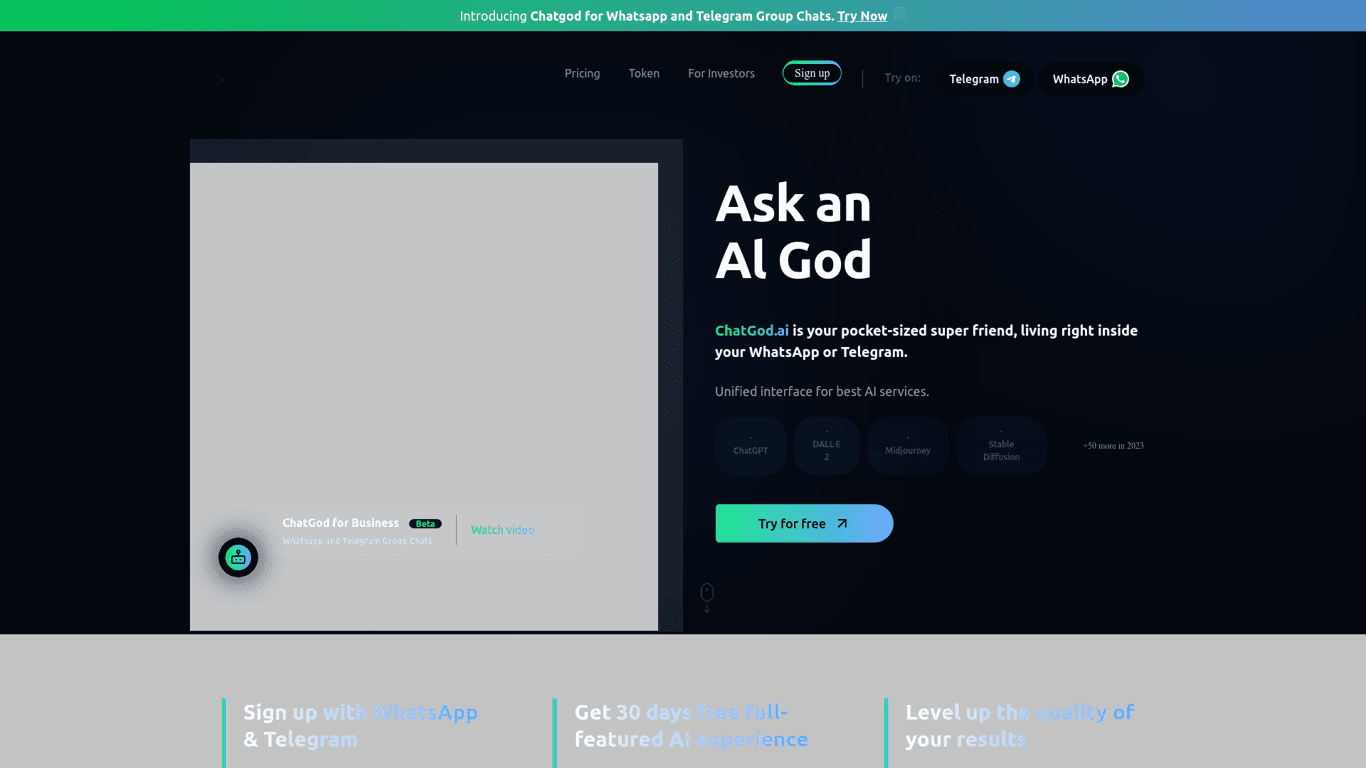Click the ChatGod robot avatar icon
Viewport: 1366px width, 768px height.
tap(237, 557)
